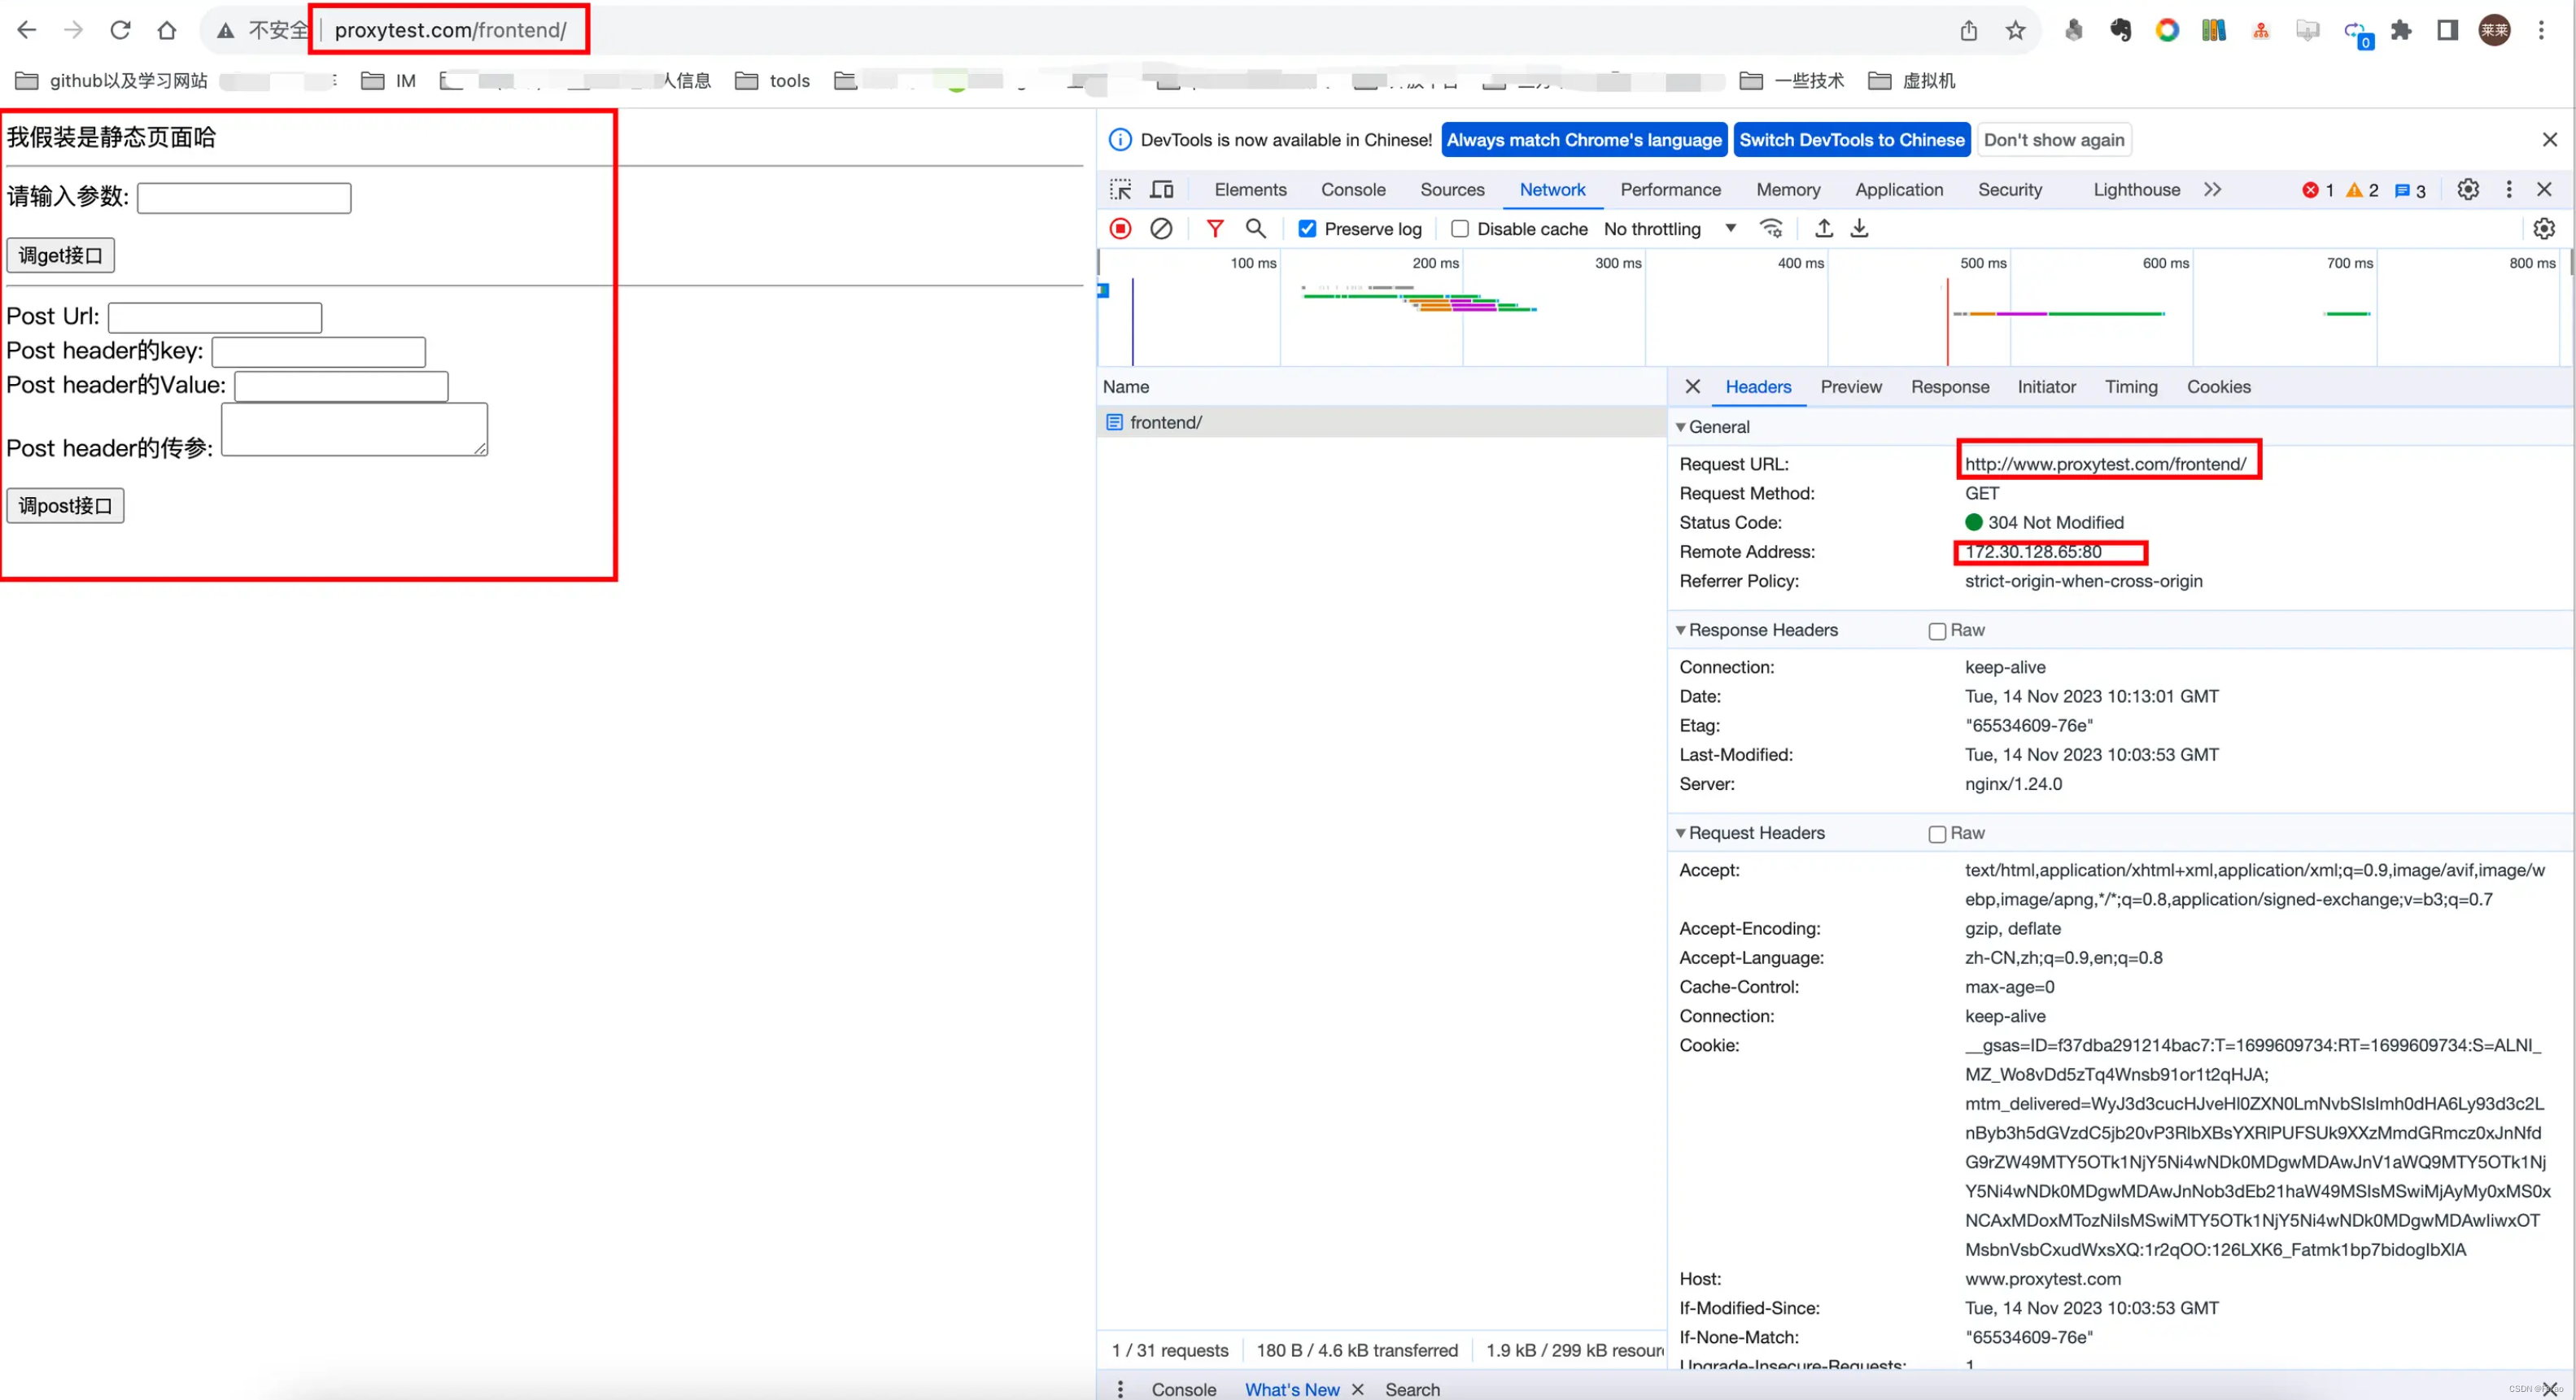The width and height of the screenshot is (2576, 1400).
Task: Open the Timing tab
Action: pos(2130,386)
